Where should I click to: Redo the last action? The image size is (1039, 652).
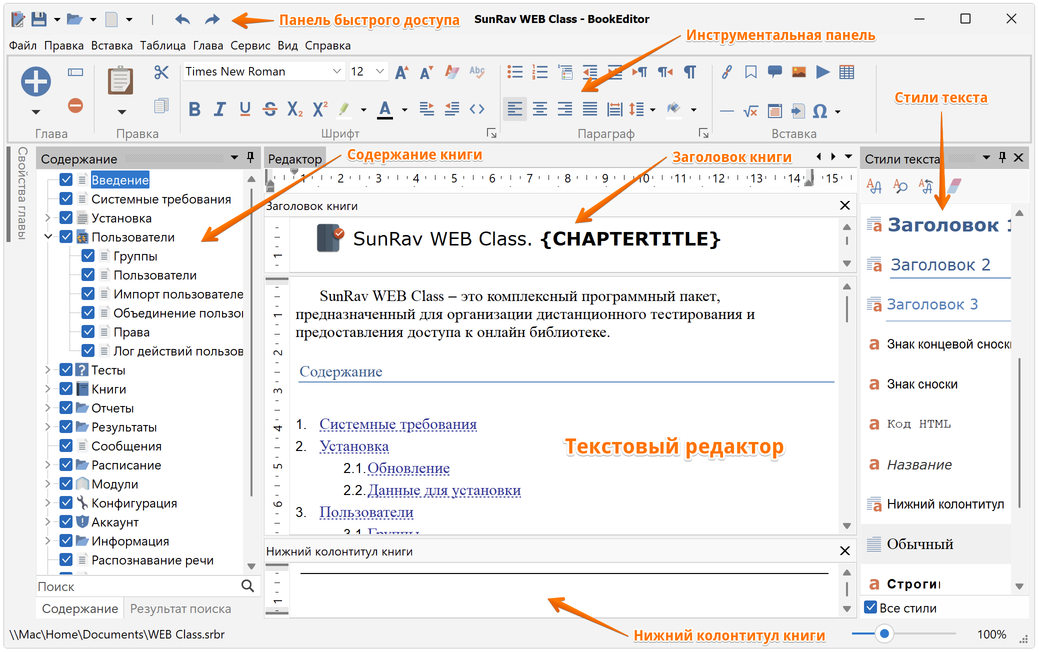pyautogui.click(x=212, y=19)
